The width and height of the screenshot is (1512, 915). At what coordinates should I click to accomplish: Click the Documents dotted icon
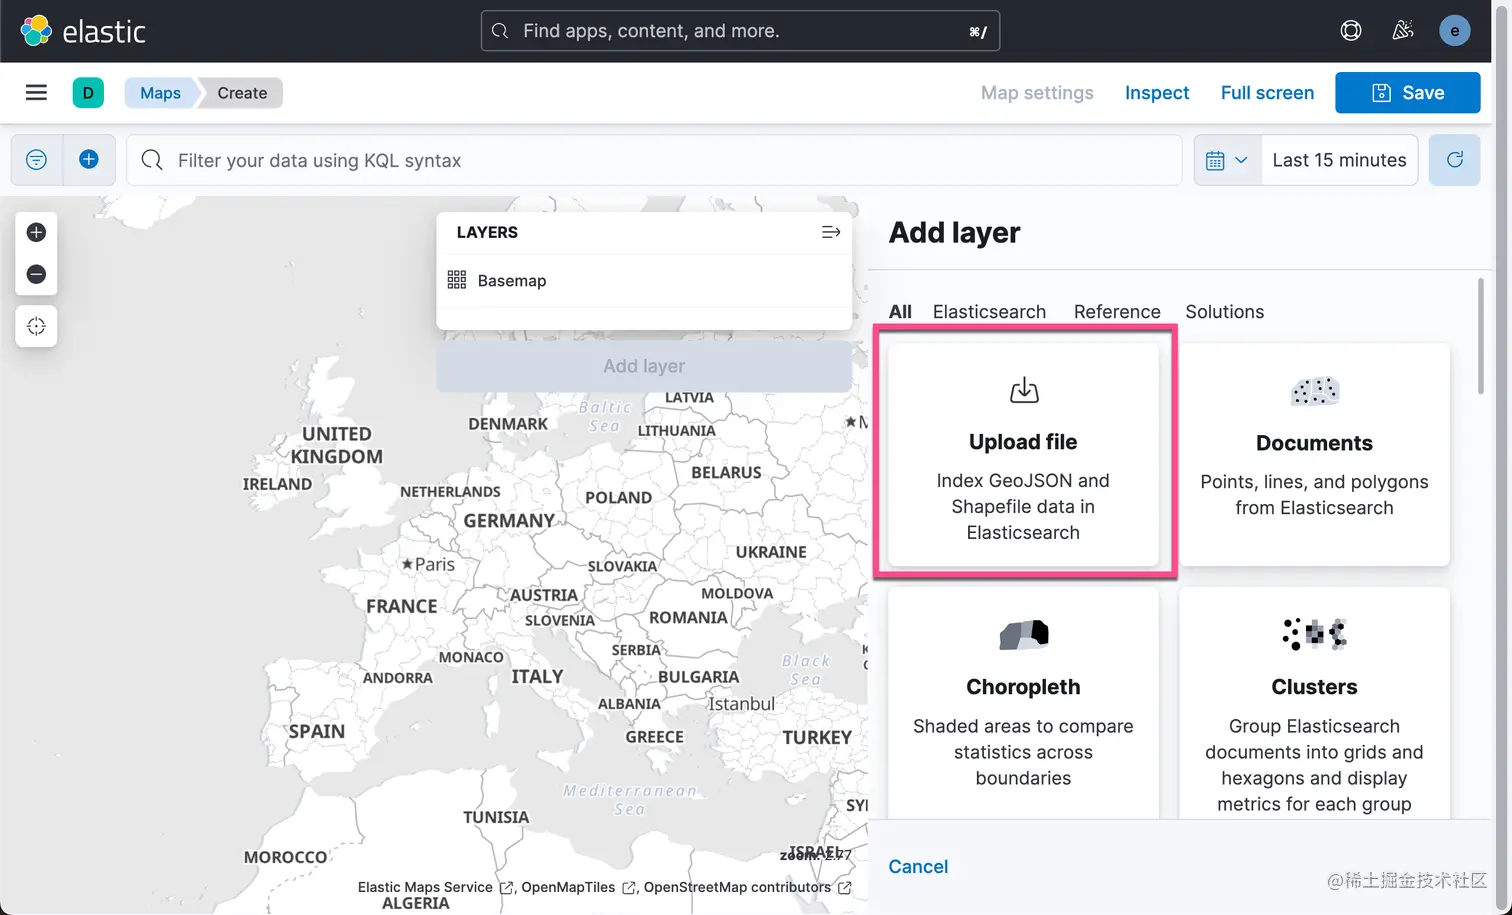pyautogui.click(x=1314, y=391)
